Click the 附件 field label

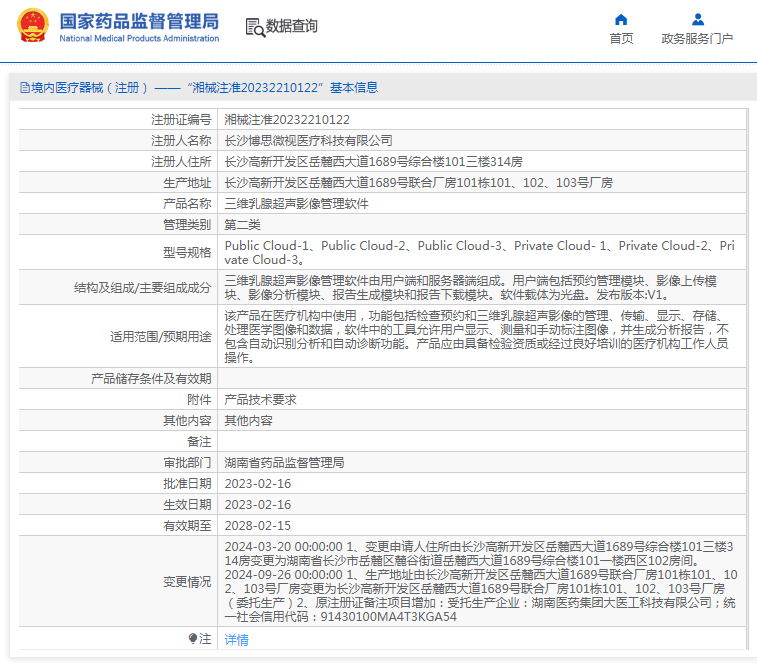(199, 400)
